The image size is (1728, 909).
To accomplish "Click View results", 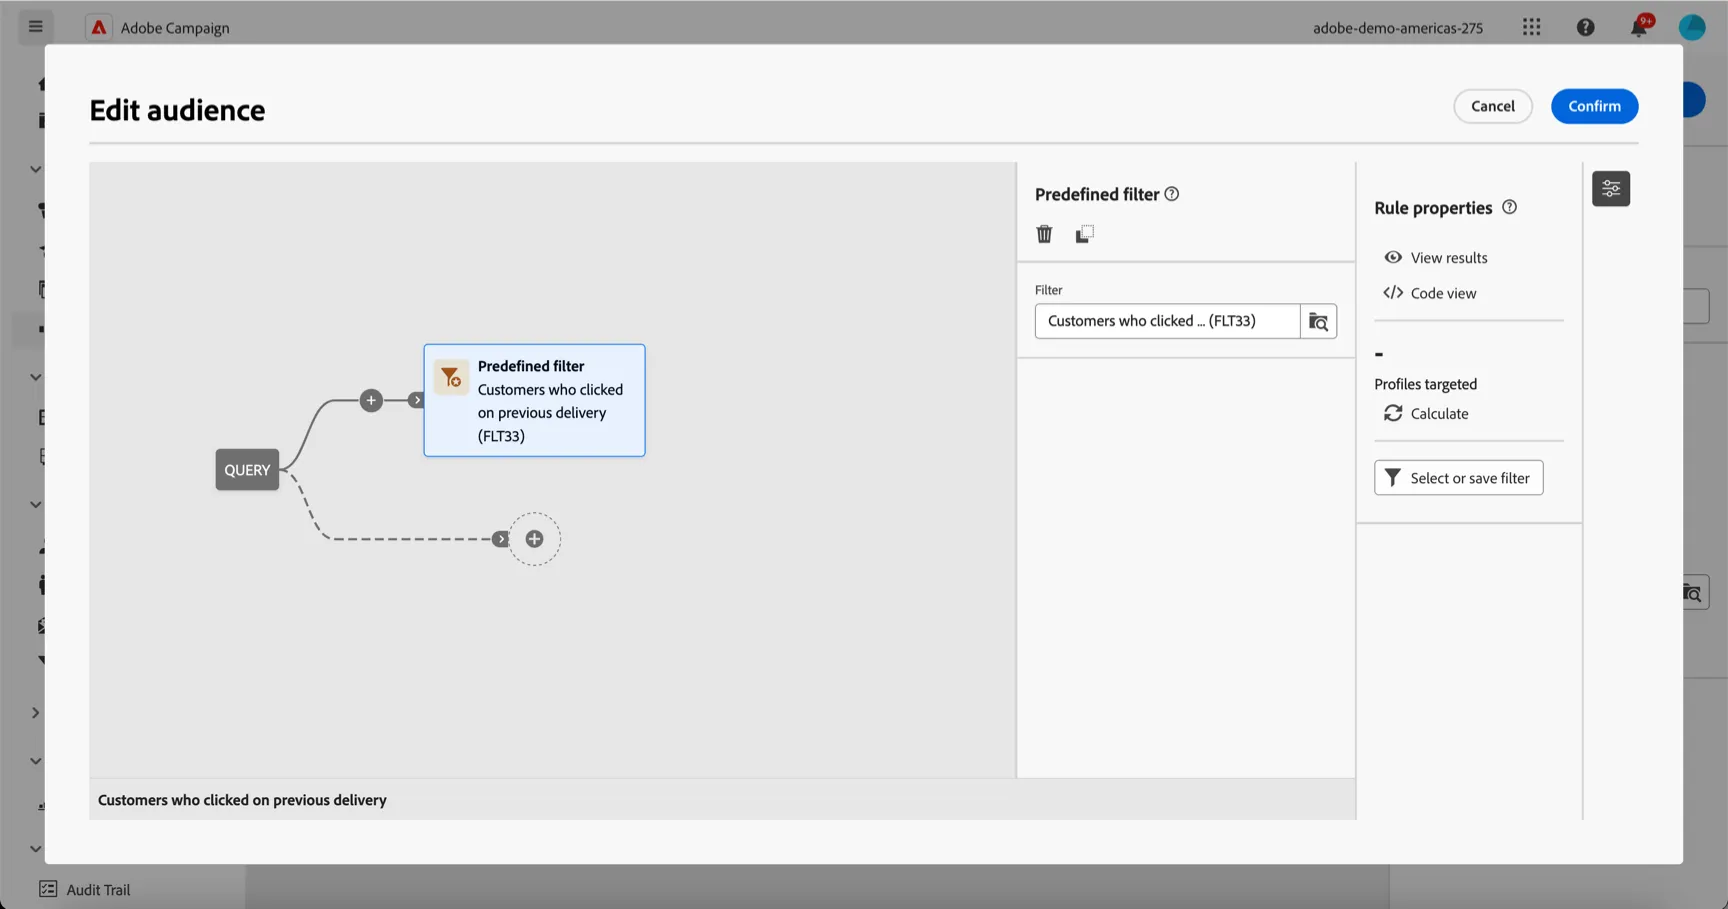I will pos(1436,257).
